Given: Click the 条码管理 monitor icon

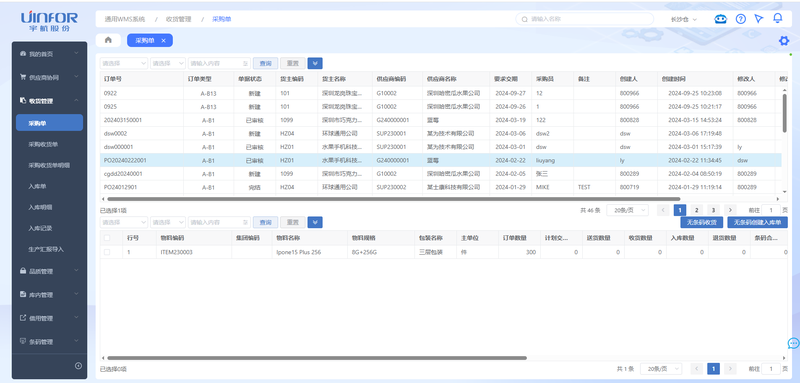Looking at the screenshot, I should (22, 341).
